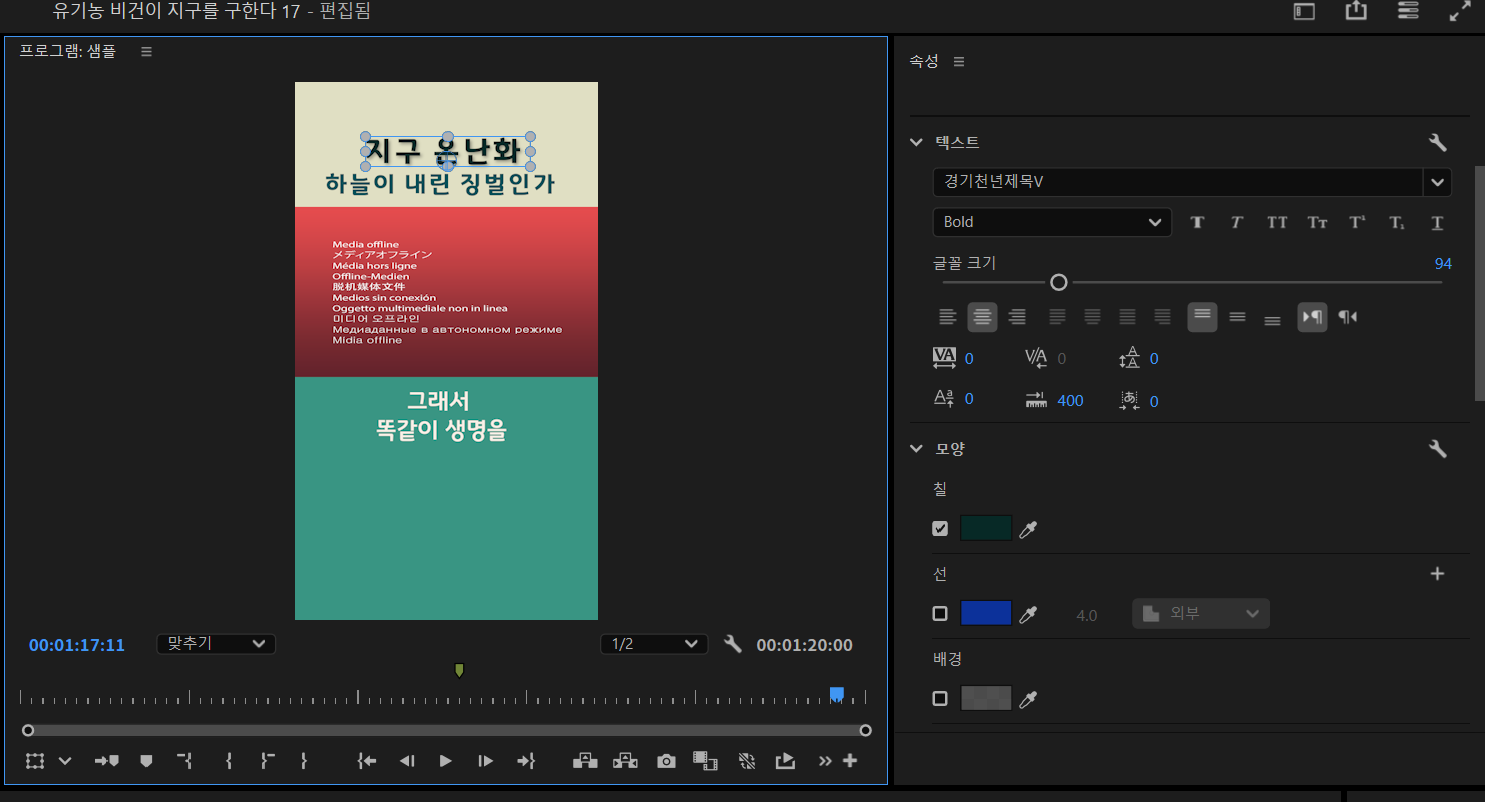Go to In point
The image size is (1485, 802).
[366, 761]
